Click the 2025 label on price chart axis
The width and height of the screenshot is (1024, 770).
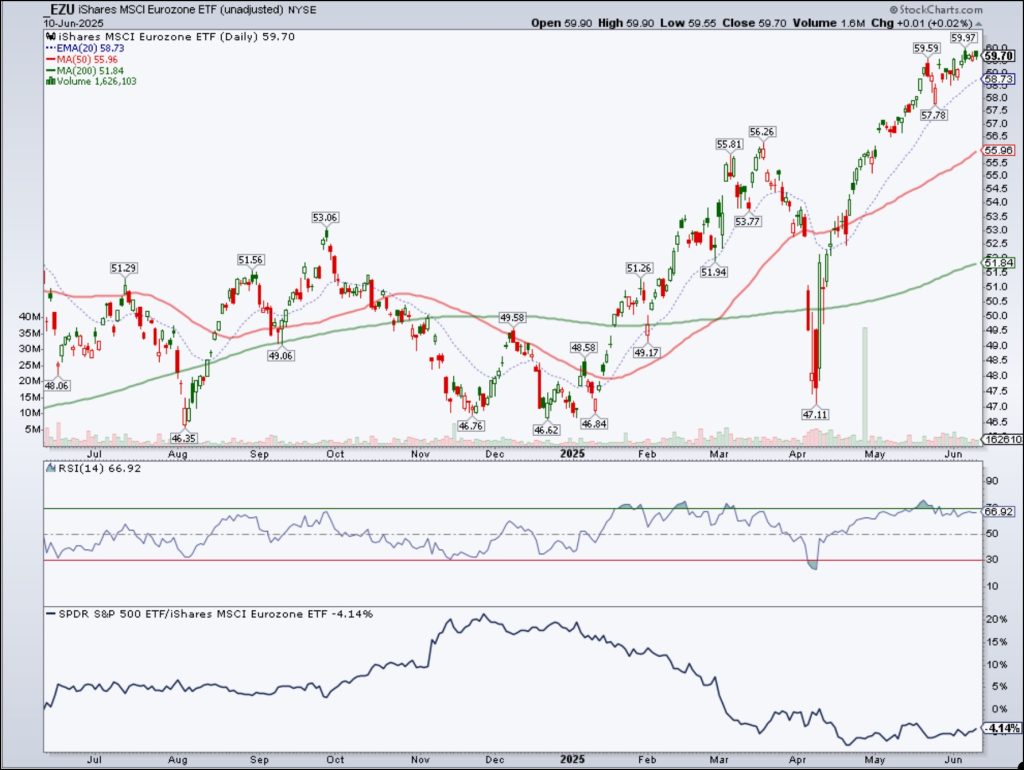click(573, 453)
